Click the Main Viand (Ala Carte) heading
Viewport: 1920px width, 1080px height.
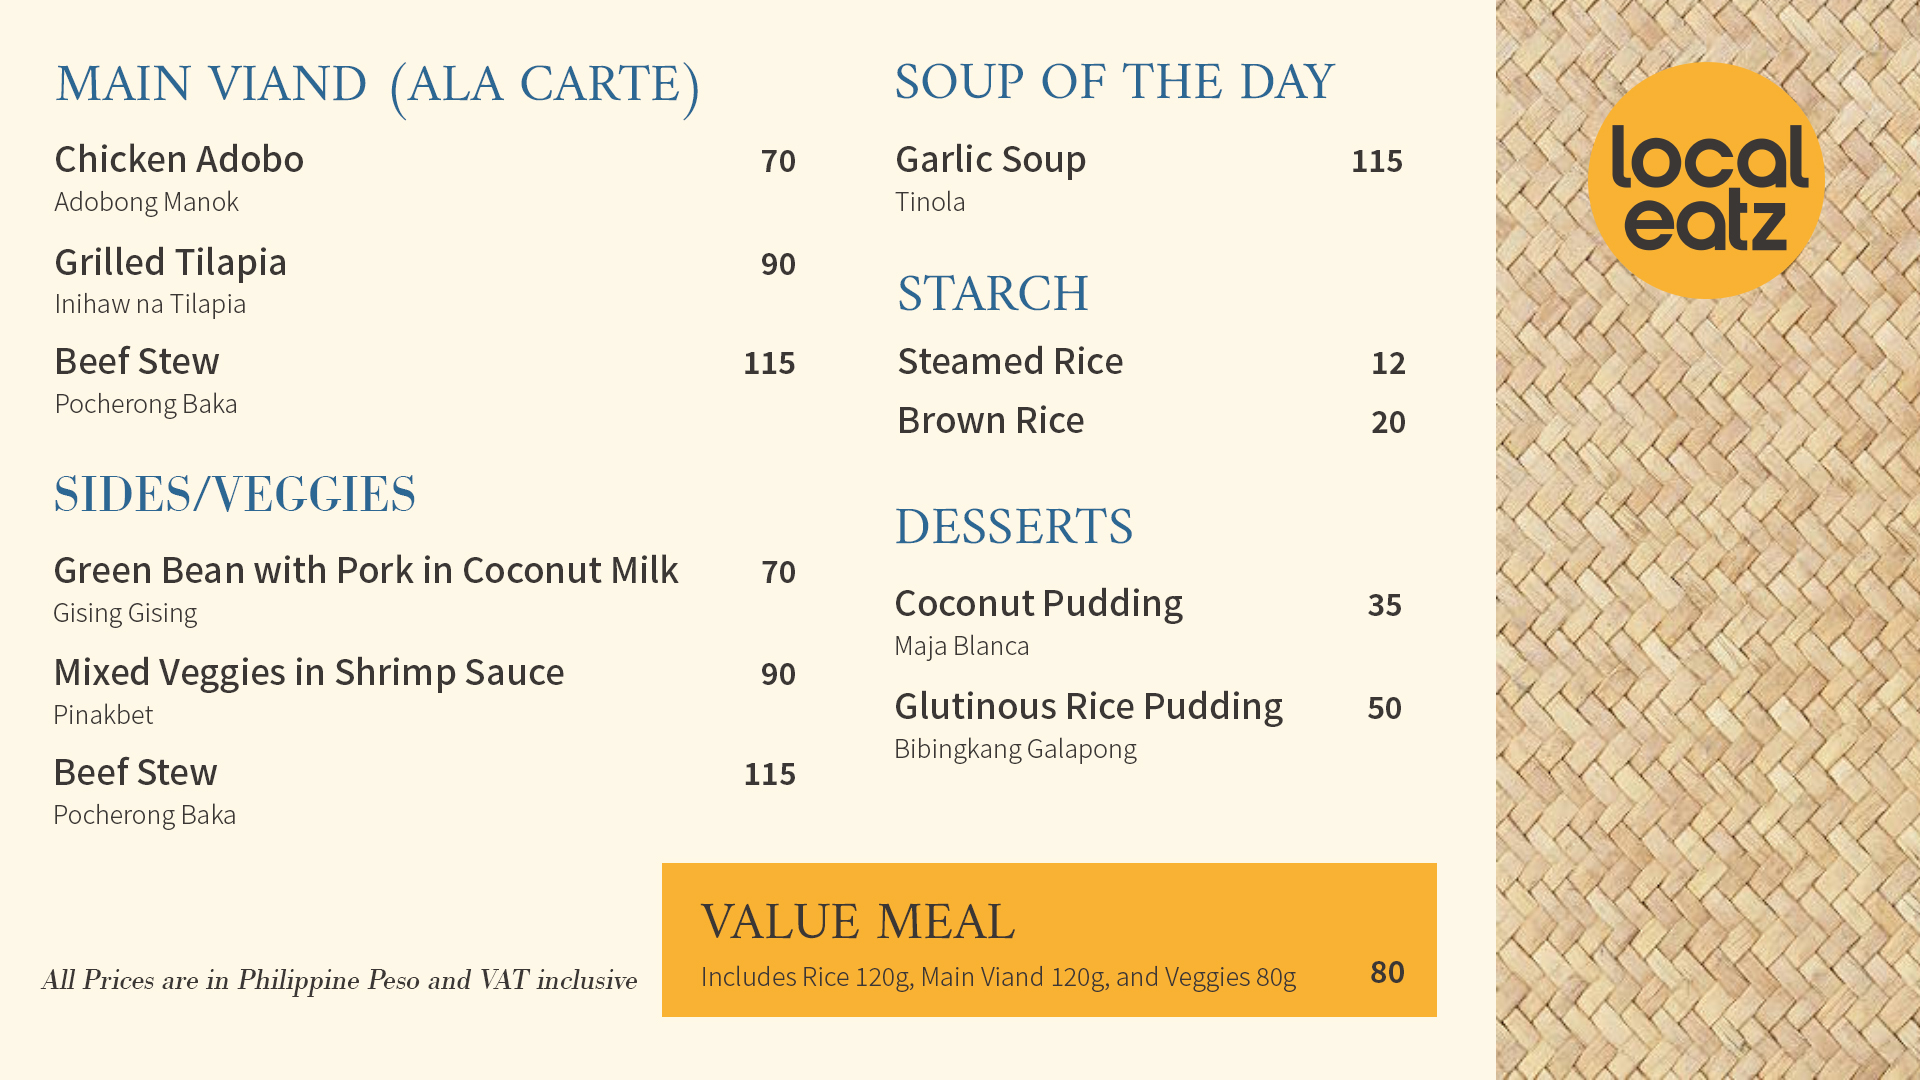tap(377, 85)
